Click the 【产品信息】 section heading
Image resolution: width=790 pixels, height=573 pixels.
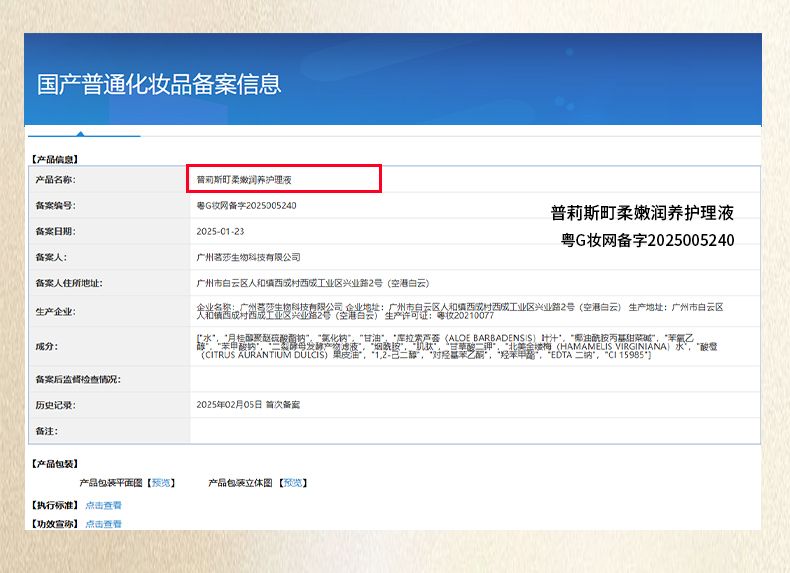pos(55,159)
